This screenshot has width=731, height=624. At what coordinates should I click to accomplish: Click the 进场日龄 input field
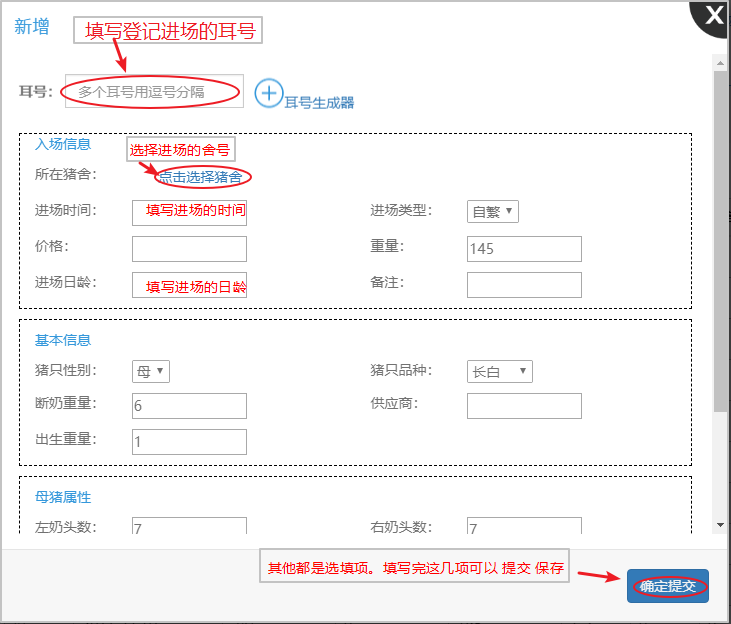coord(189,285)
